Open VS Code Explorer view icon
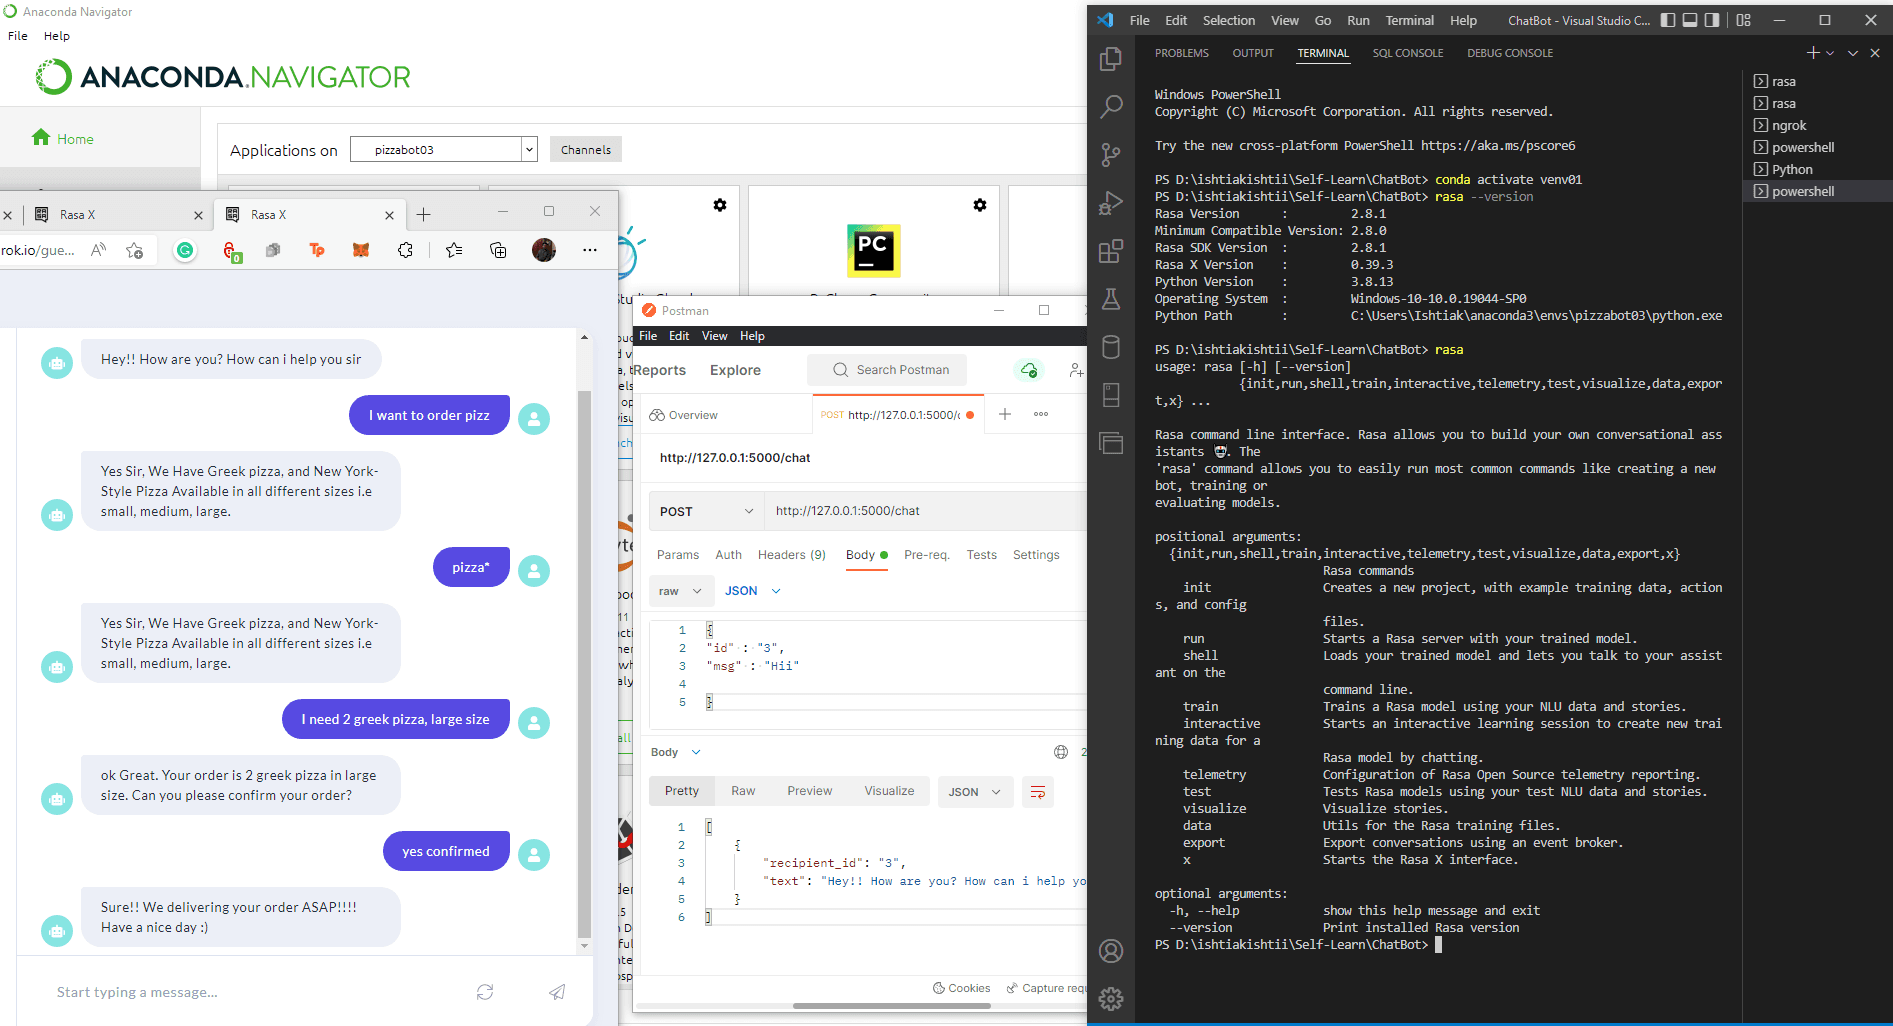 pos(1110,60)
